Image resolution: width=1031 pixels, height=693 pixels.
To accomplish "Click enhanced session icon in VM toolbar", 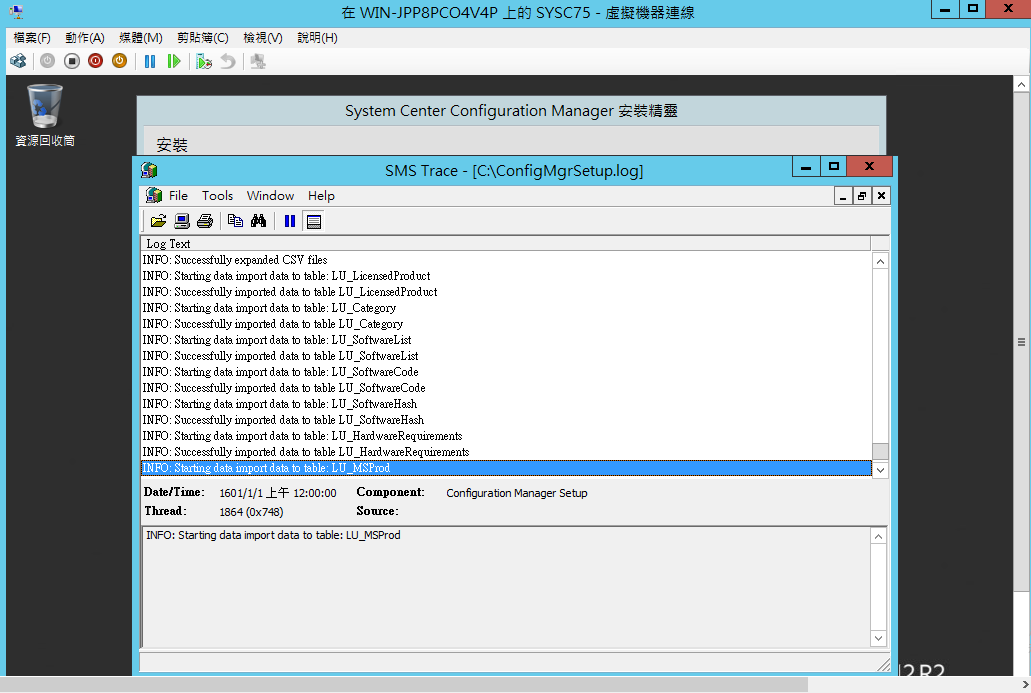I will click(258, 61).
